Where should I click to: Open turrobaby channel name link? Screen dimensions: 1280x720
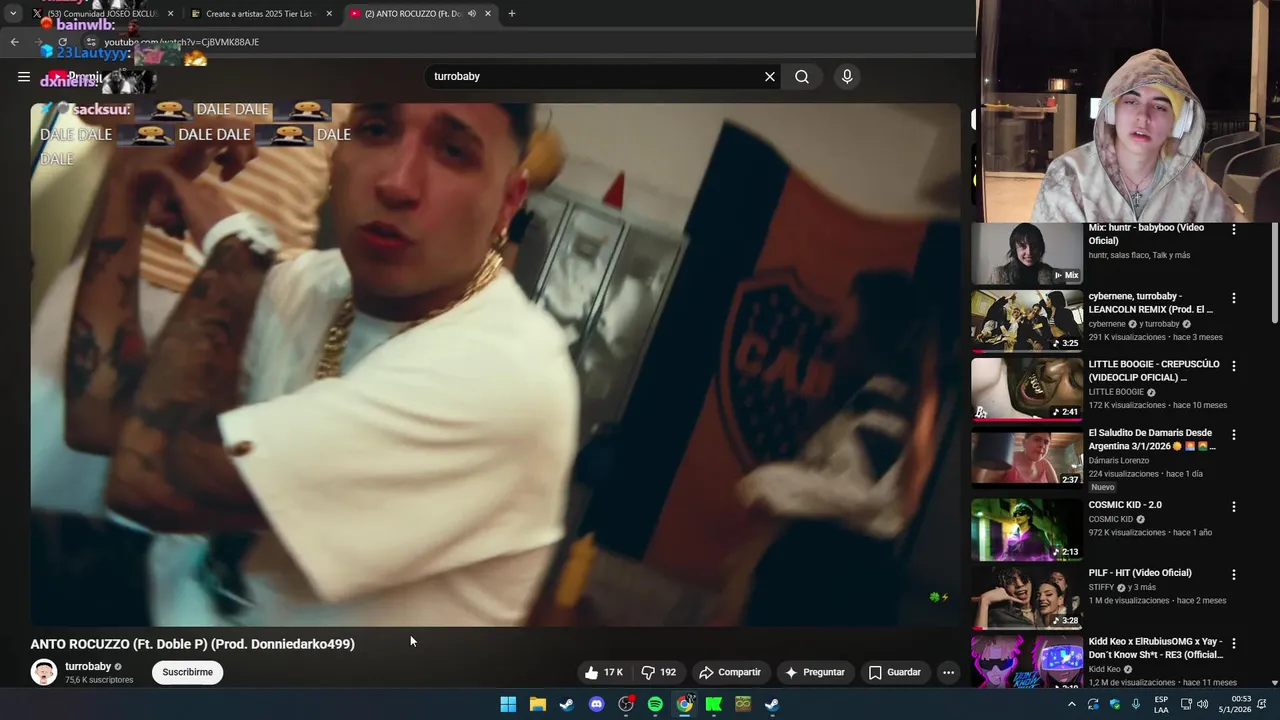pyautogui.click(x=88, y=666)
